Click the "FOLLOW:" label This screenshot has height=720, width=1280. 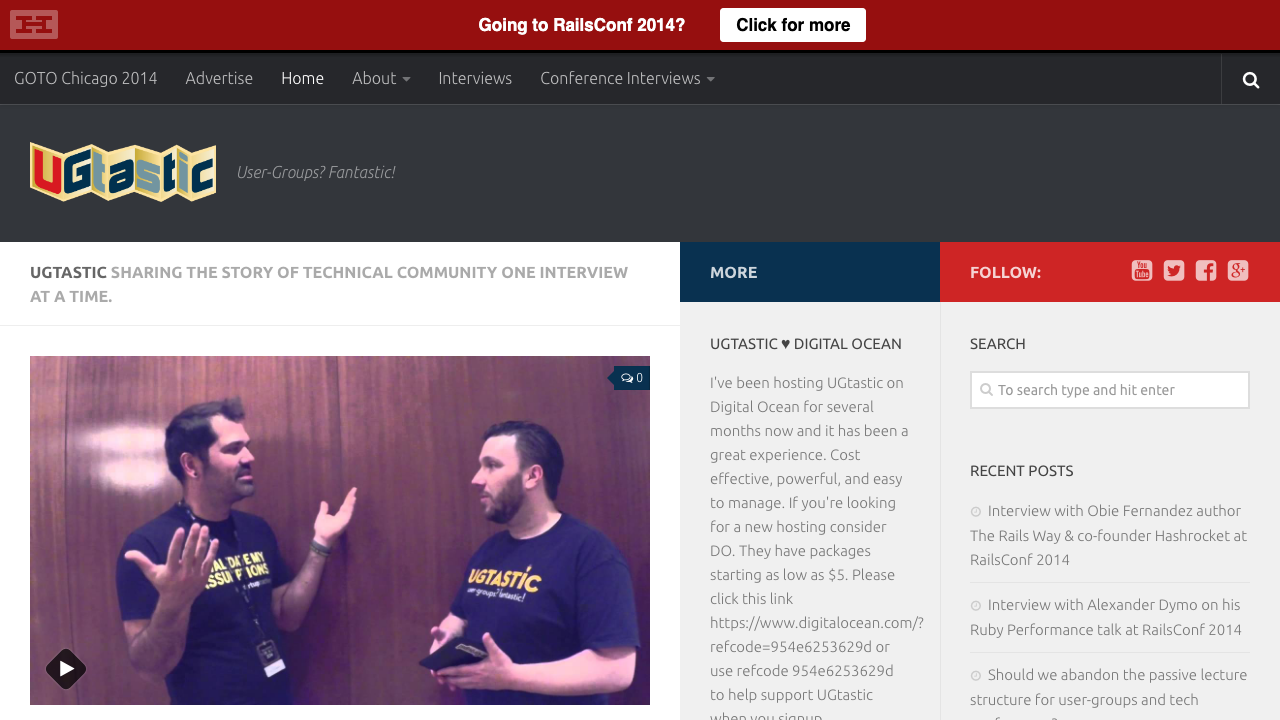coord(1005,272)
